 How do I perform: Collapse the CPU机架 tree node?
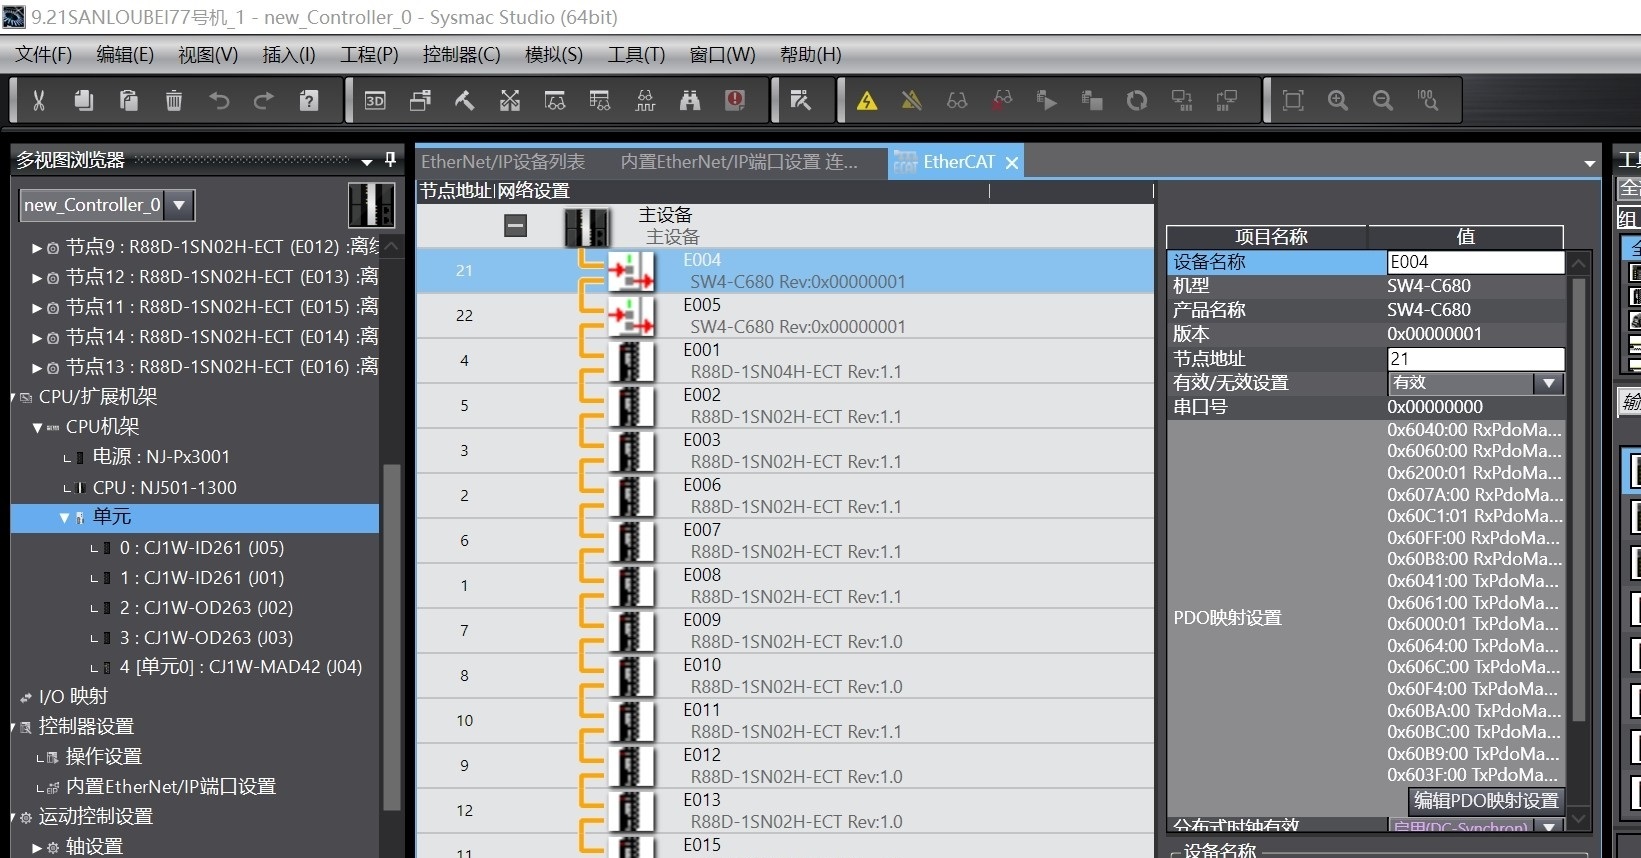[37, 428]
